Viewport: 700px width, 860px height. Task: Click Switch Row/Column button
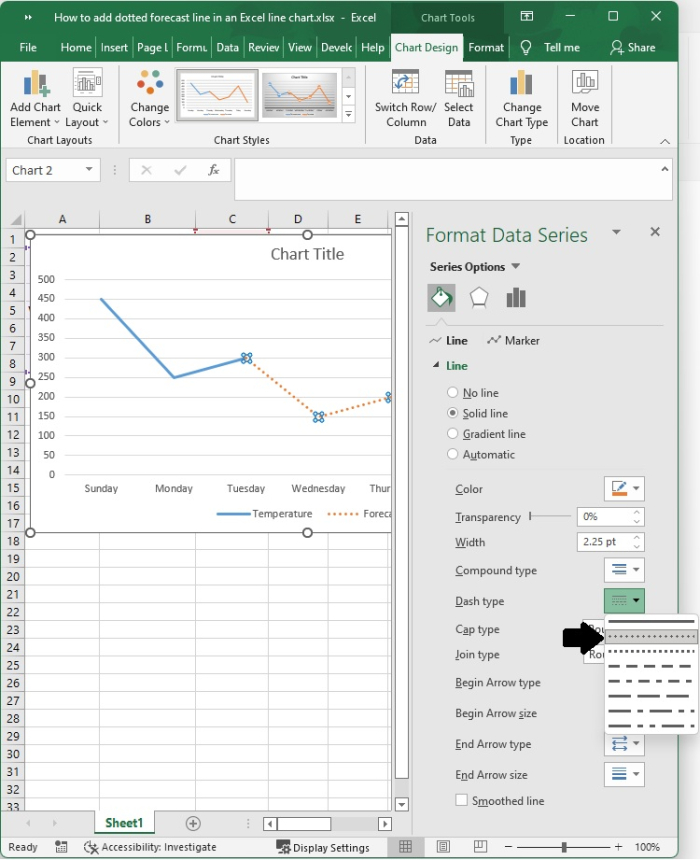405,99
